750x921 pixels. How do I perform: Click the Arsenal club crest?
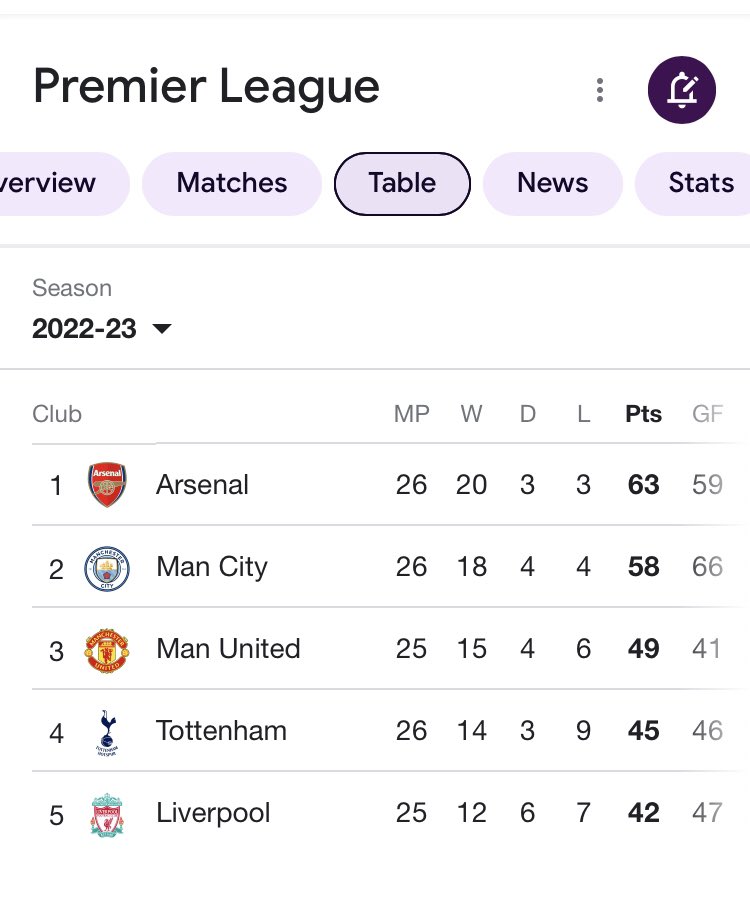tap(107, 485)
